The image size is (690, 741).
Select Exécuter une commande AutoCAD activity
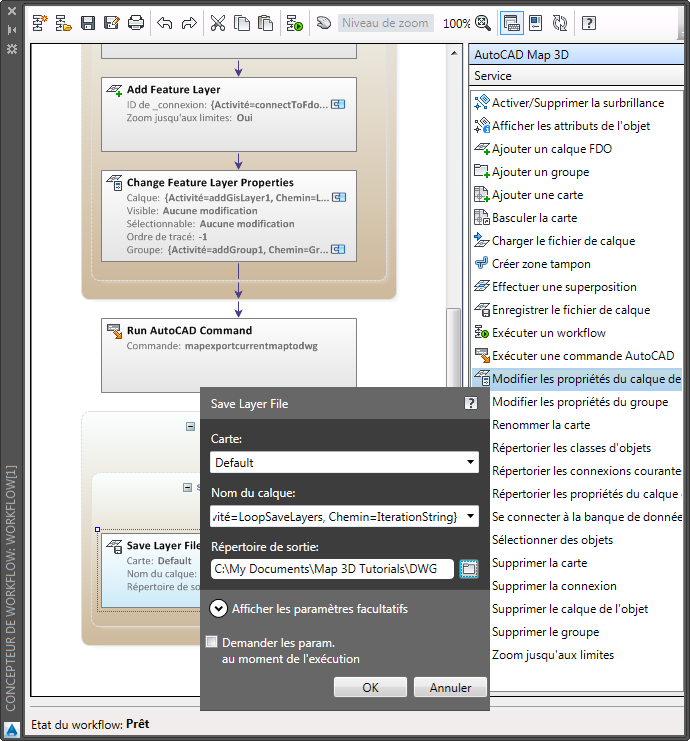(x=577, y=356)
